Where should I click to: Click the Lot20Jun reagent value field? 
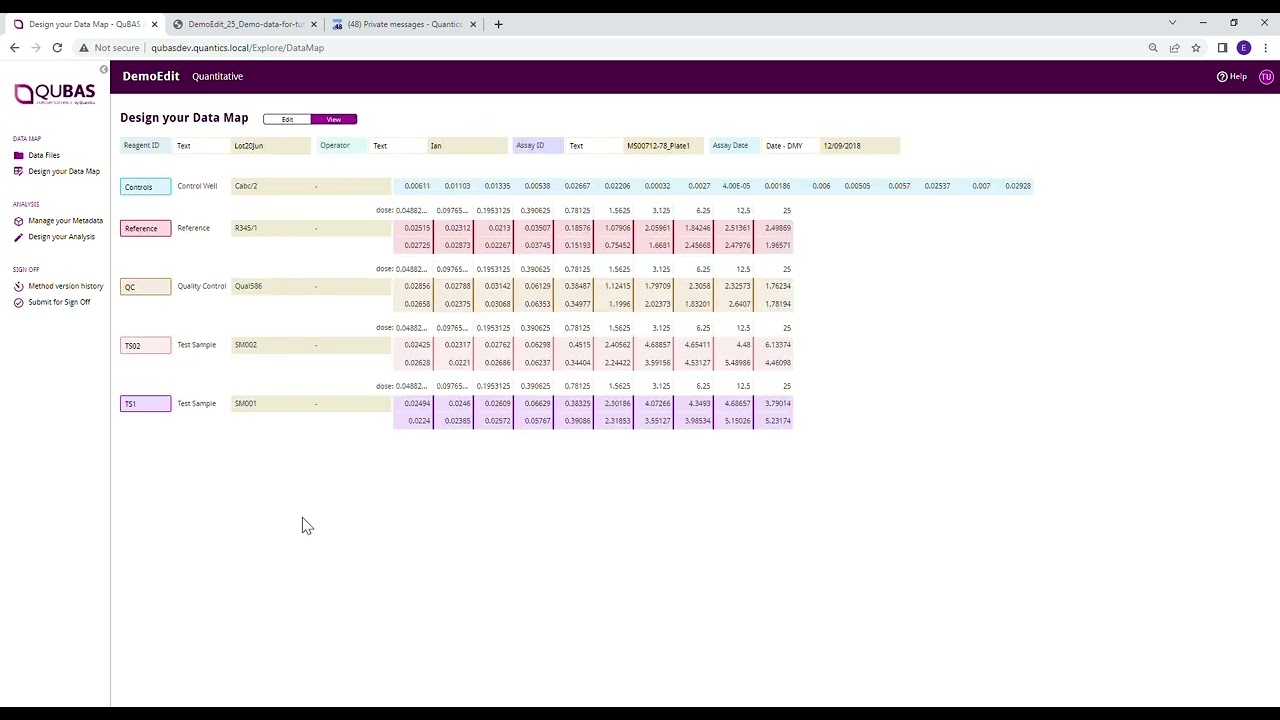click(x=271, y=146)
